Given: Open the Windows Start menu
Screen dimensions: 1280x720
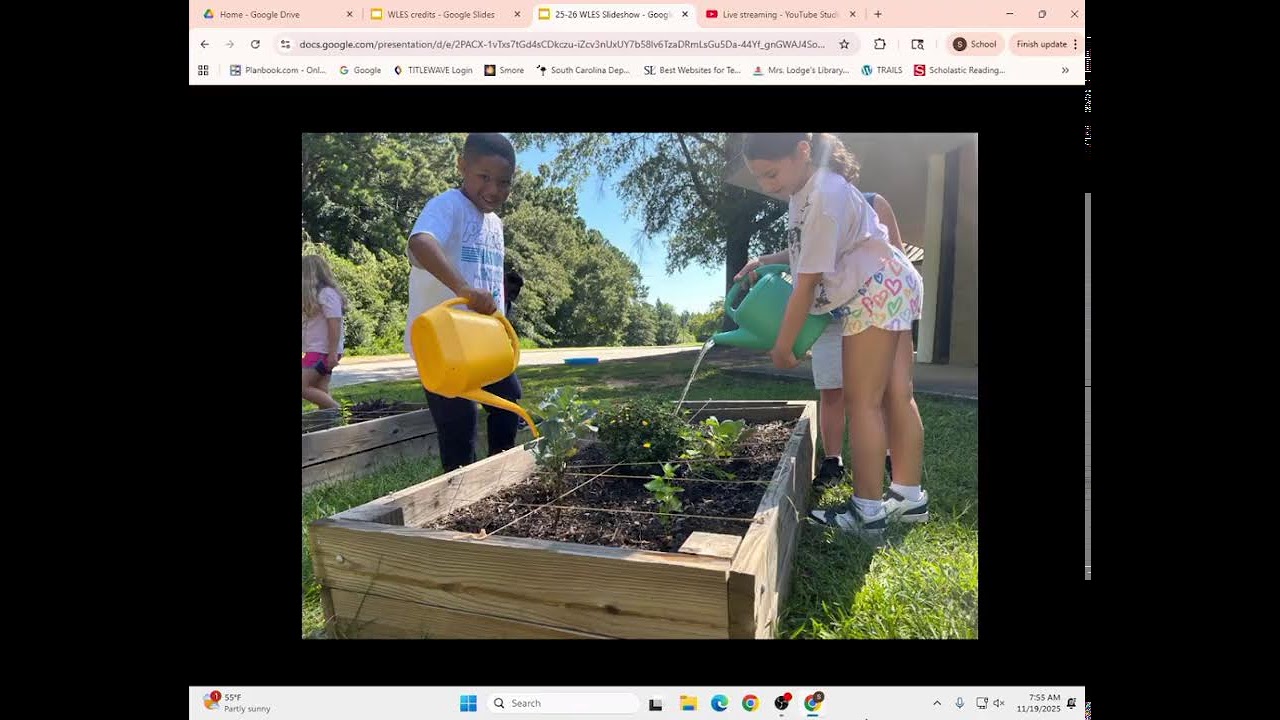Looking at the screenshot, I should (468, 703).
